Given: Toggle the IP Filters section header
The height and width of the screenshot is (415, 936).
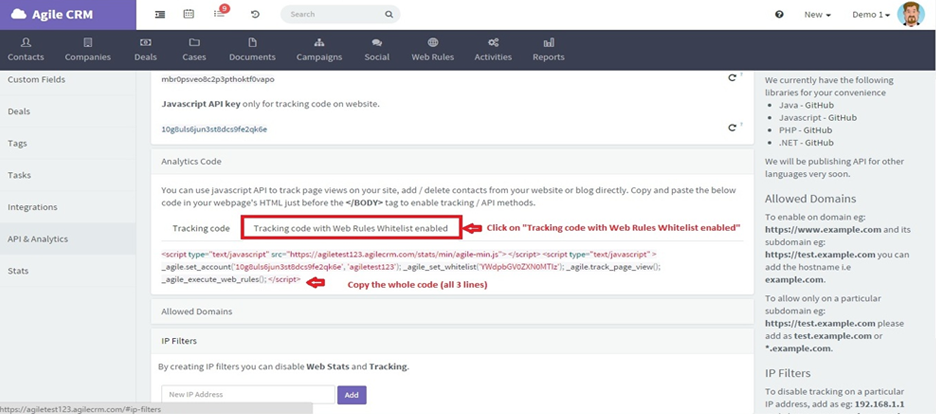Looking at the screenshot, I should (452, 341).
